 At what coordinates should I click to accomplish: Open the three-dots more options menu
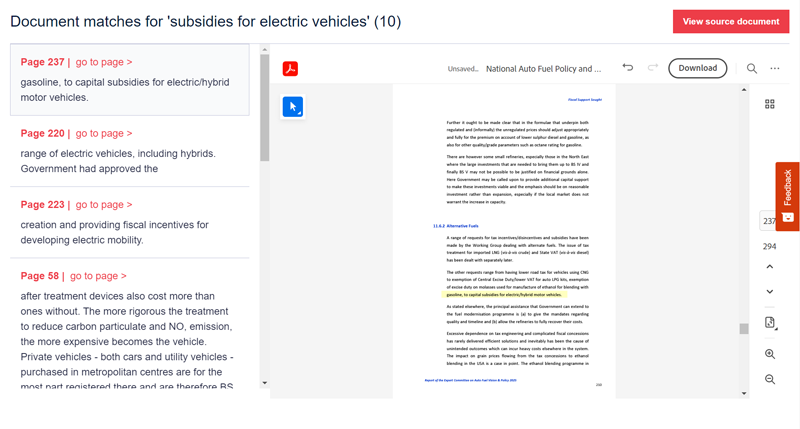775,68
